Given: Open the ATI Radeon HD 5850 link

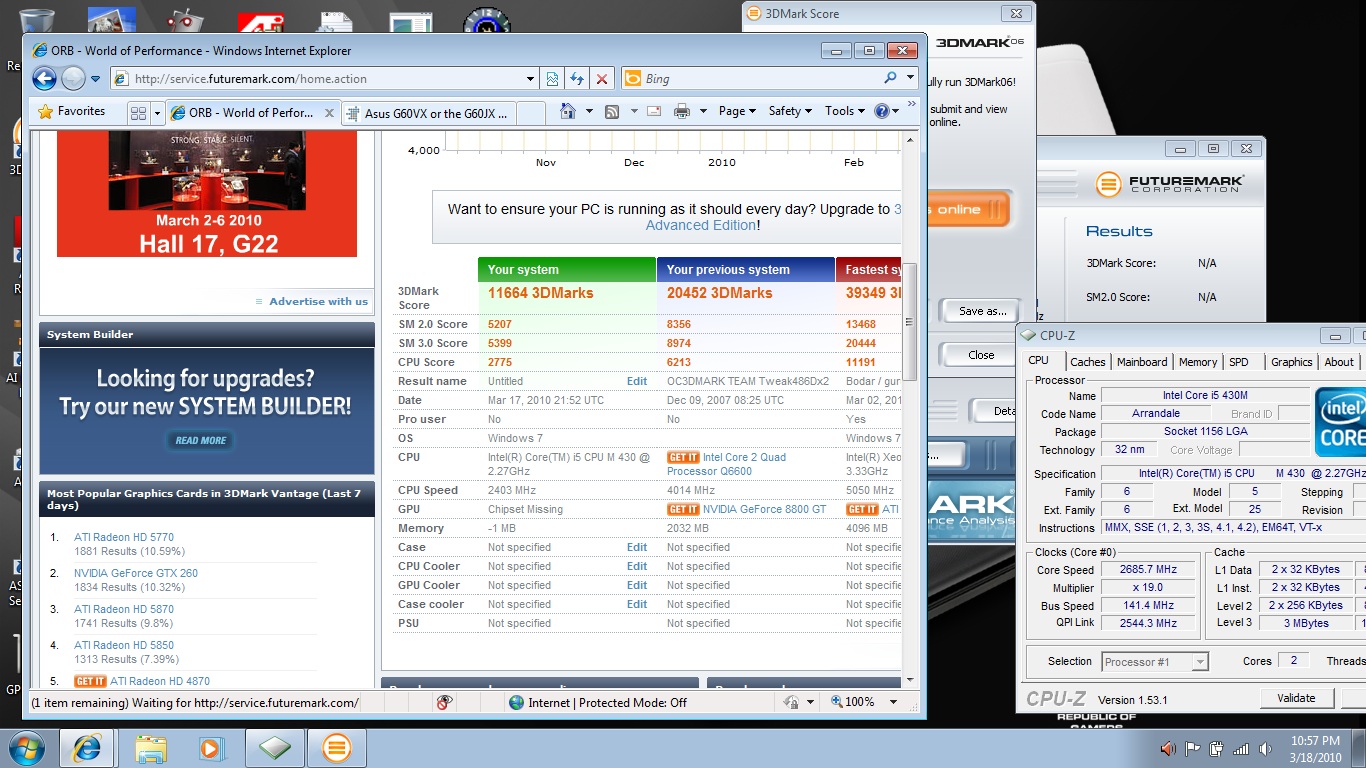Looking at the screenshot, I should [124, 645].
